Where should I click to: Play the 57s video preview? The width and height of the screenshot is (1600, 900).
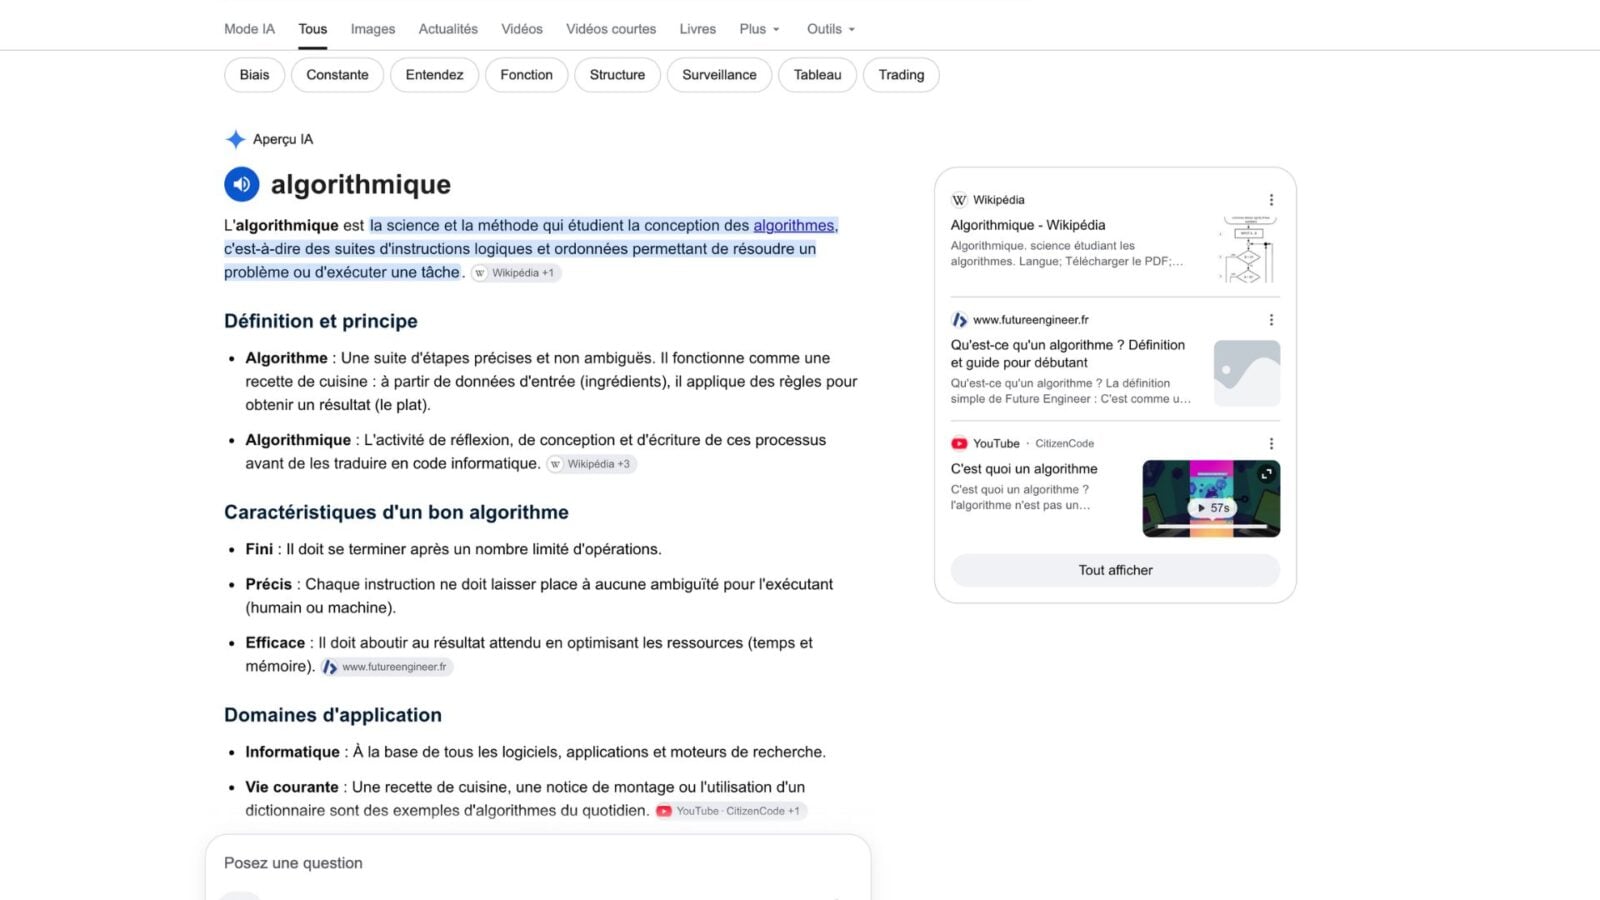(x=1212, y=508)
